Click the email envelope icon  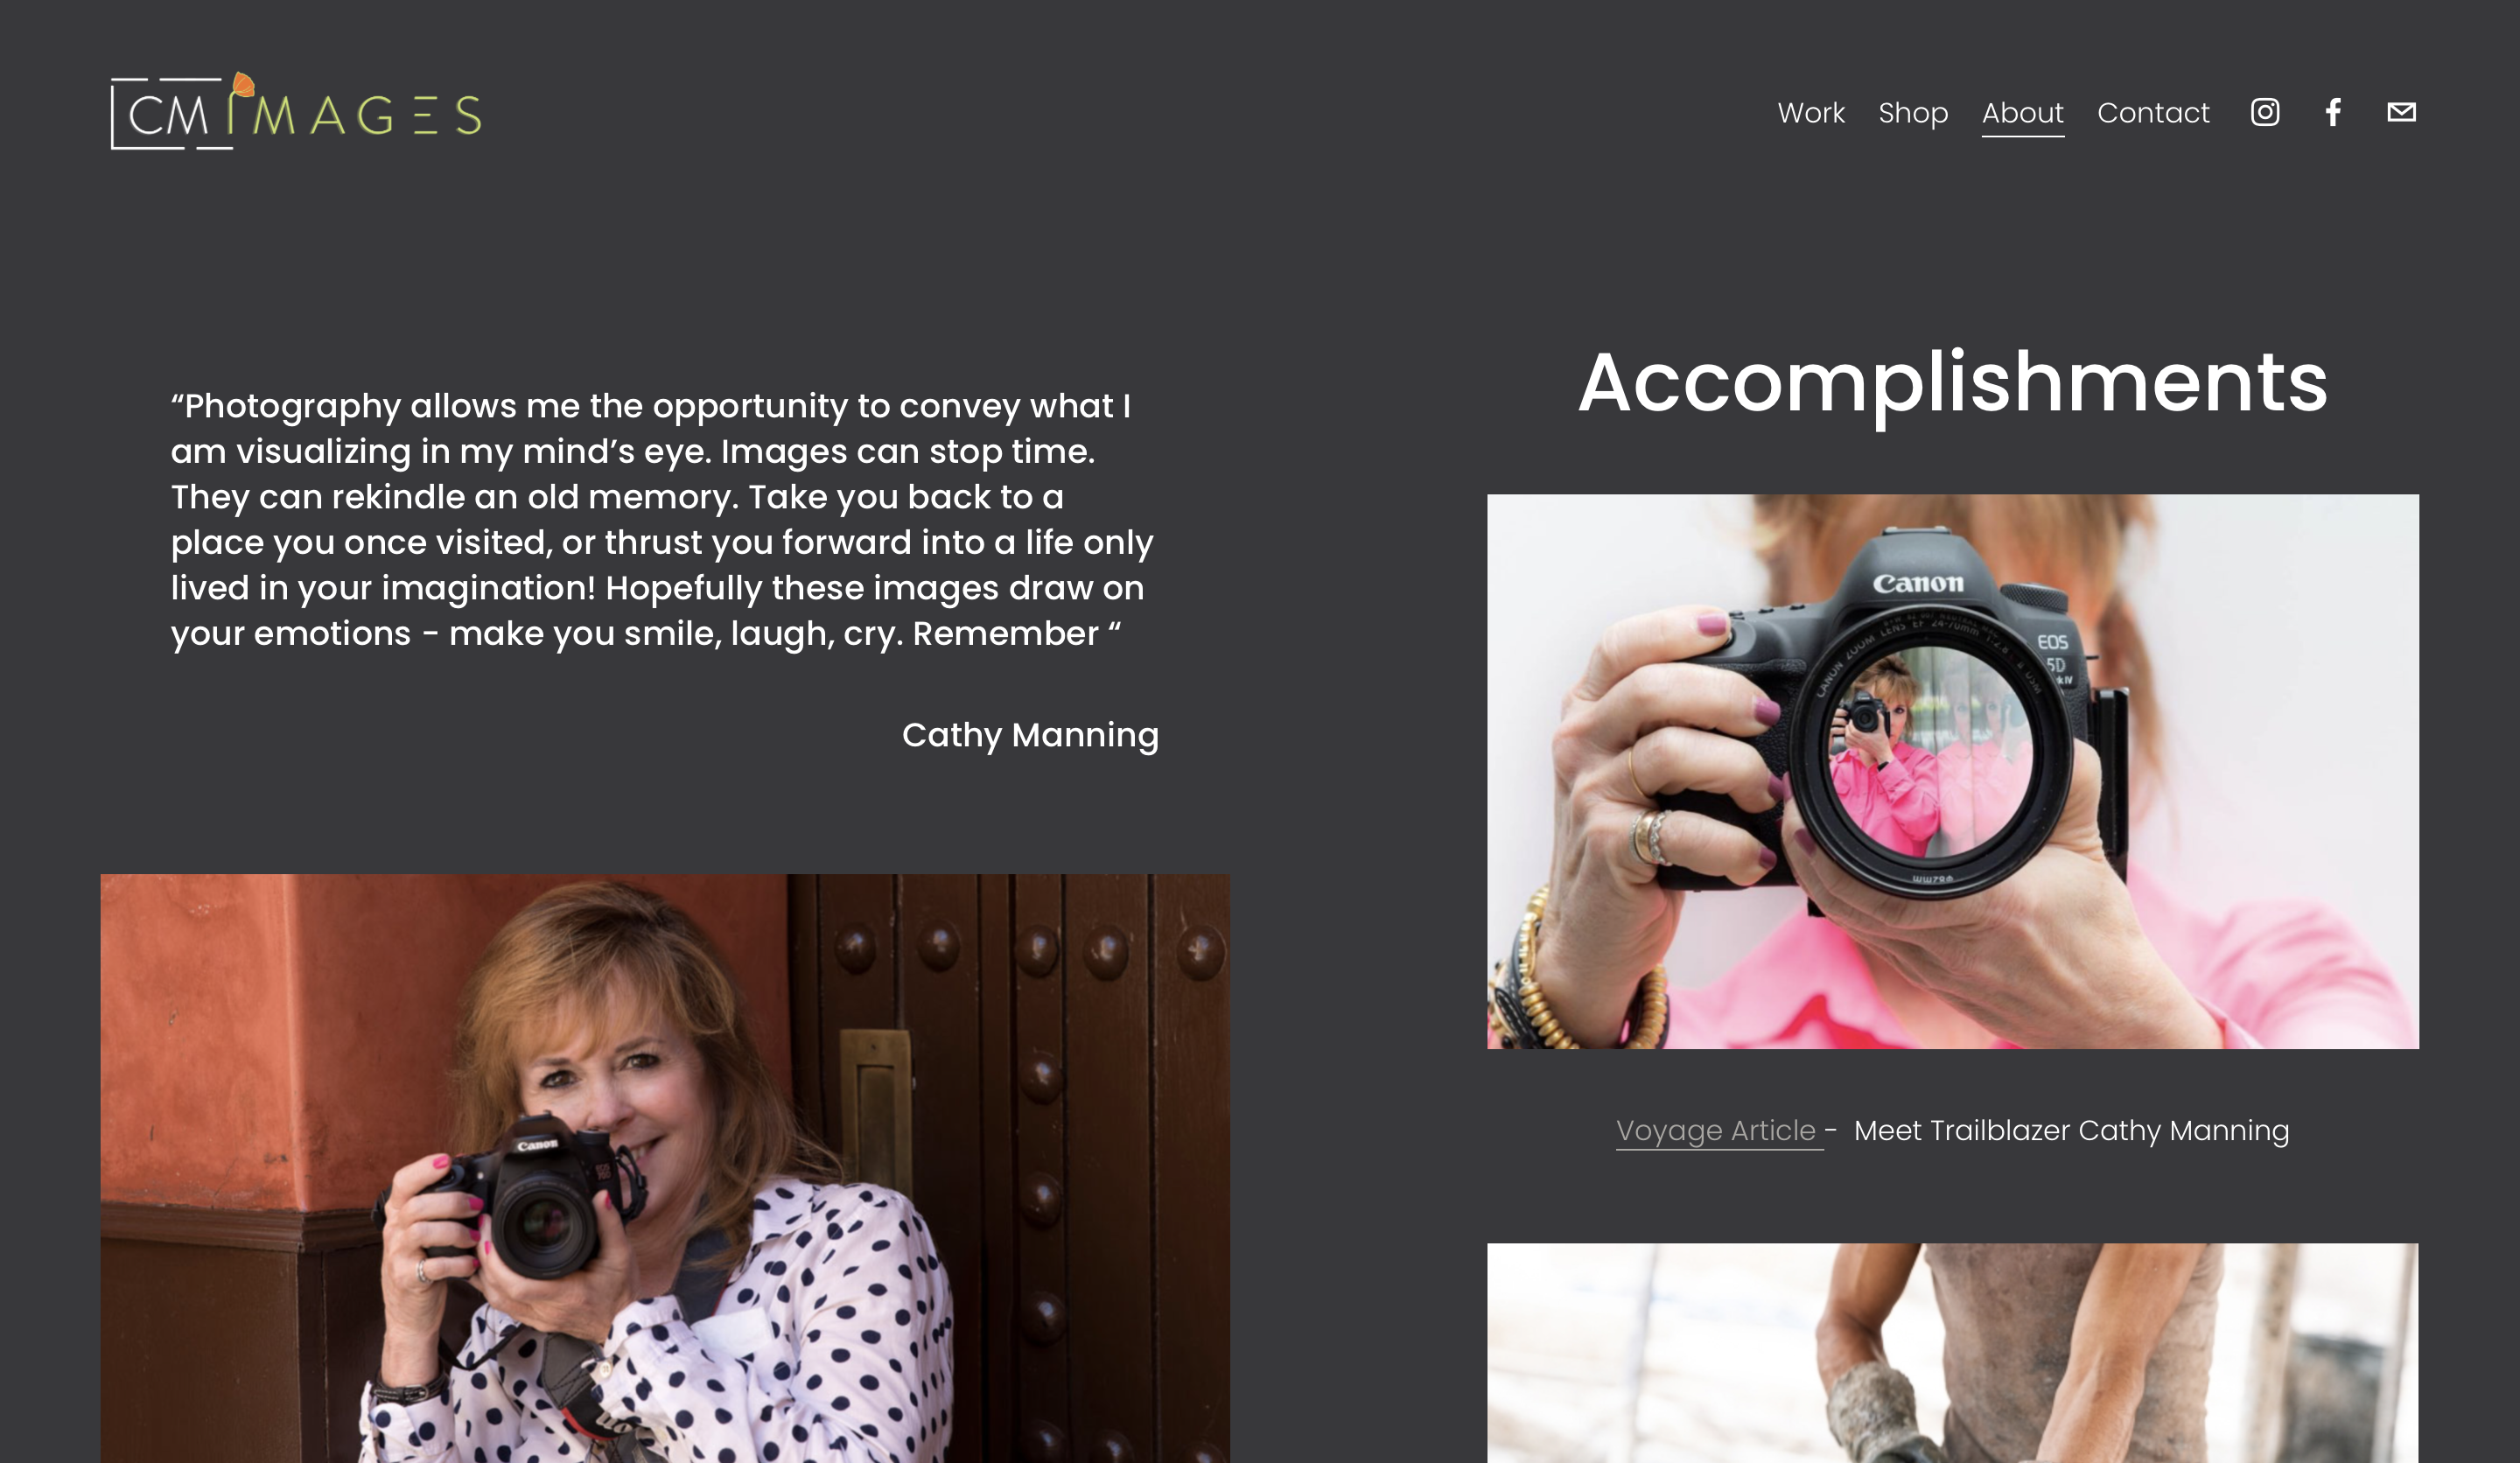pos(2401,112)
